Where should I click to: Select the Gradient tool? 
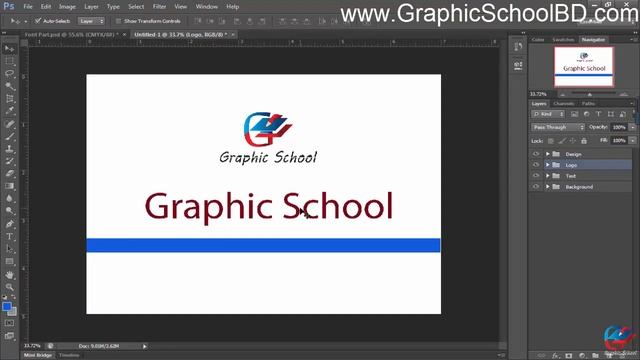pyautogui.click(x=9, y=186)
